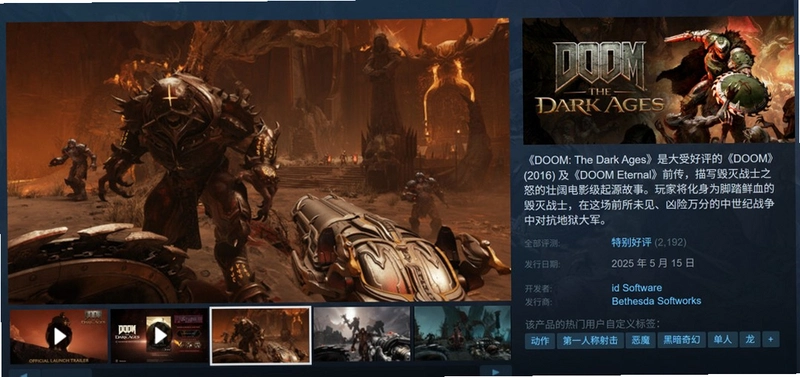Select the 恶魔 tag
Screen dimensions: 800x377
click(640, 340)
